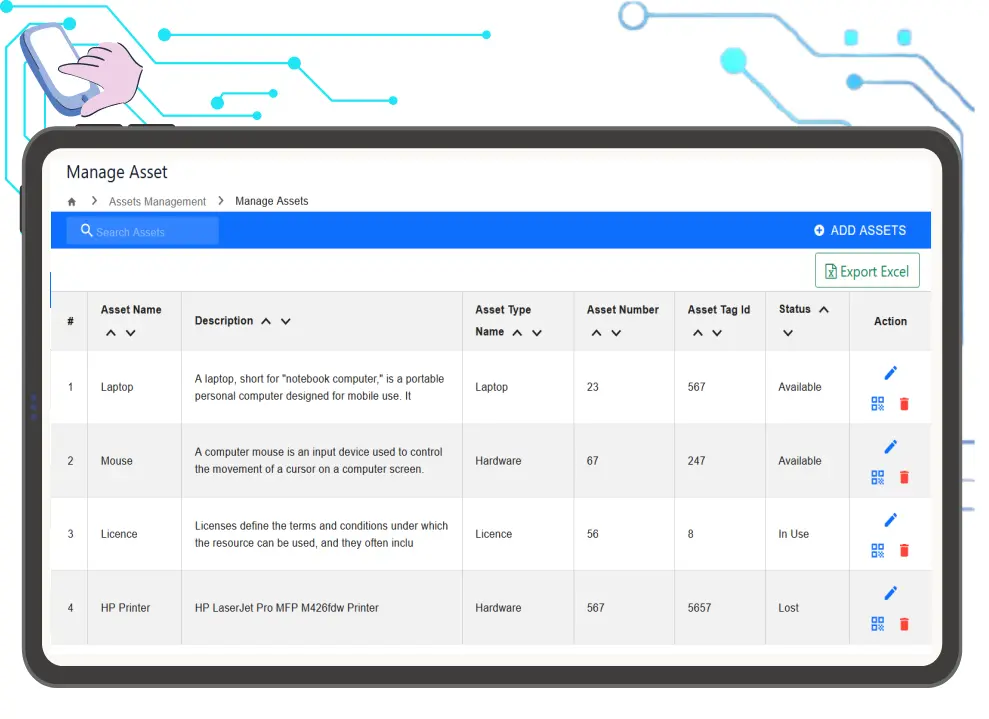Click the Licenses define description text

[x=321, y=534]
